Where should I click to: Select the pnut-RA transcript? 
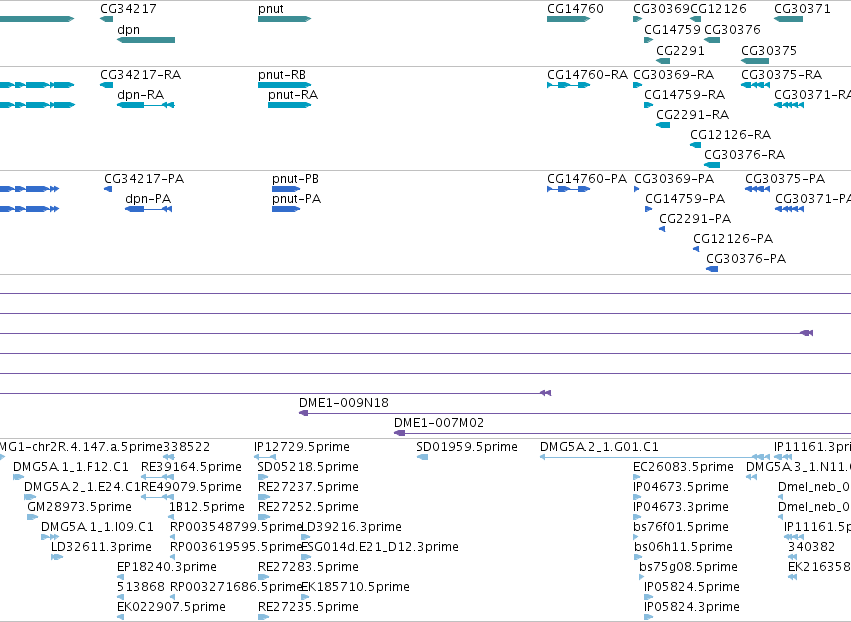coord(289,105)
